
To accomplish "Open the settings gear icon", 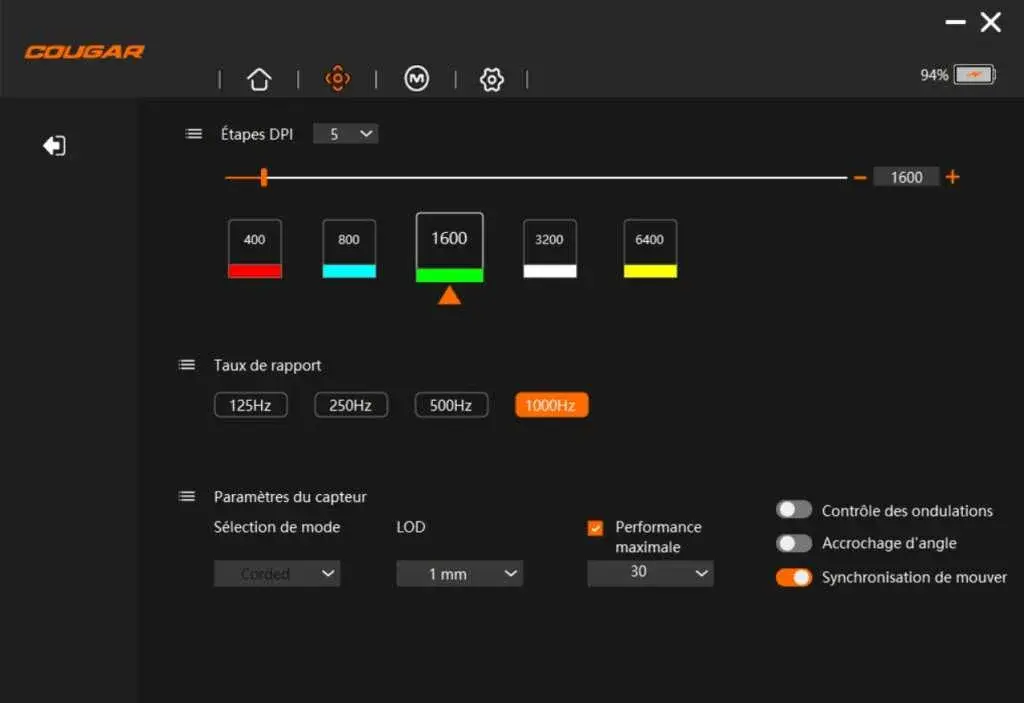I will pyautogui.click(x=492, y=78).
